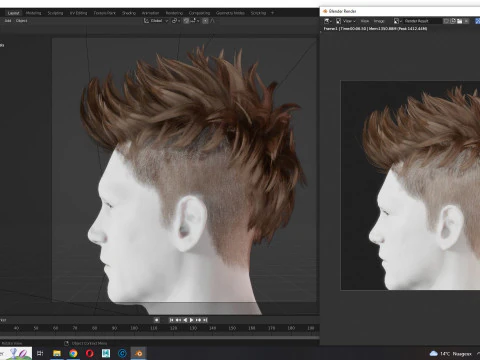The image size is (480, 360).
Task: Open the Scripting workspace tab
Action: click(258, 13)
